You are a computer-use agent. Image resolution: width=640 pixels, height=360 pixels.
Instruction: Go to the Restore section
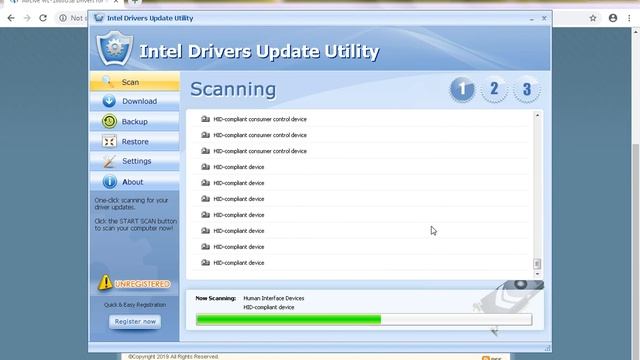click(134, 142)
